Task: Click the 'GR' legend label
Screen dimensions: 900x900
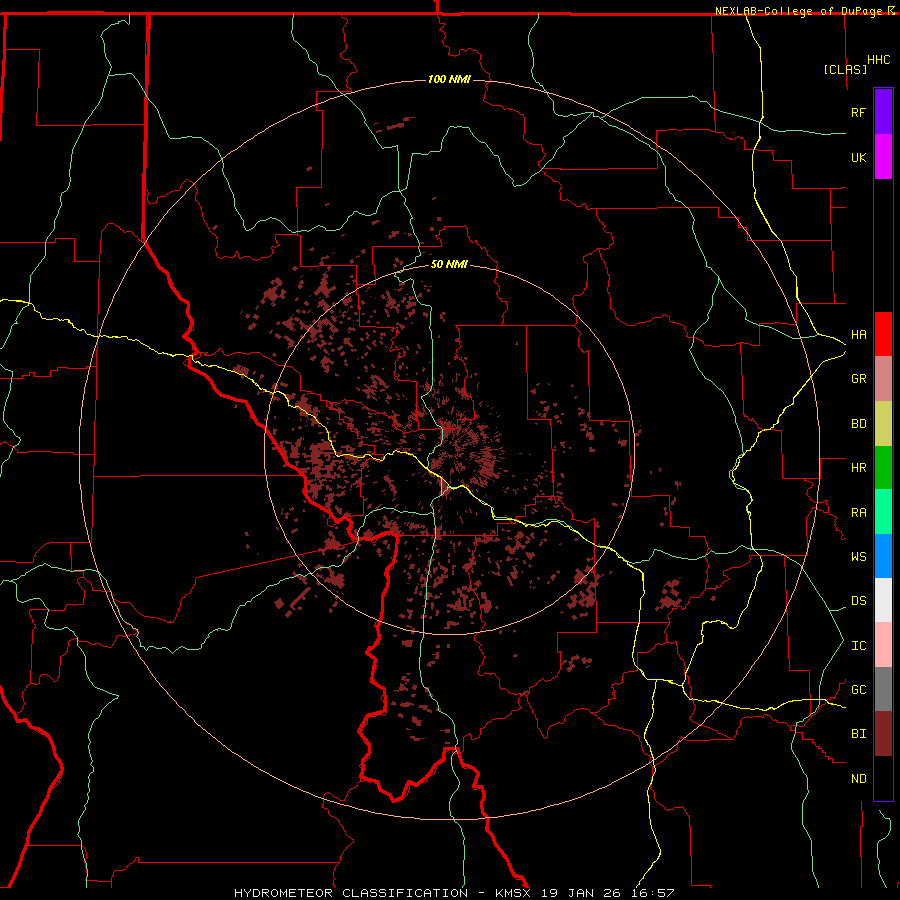Action: click(x=858, y=379)
